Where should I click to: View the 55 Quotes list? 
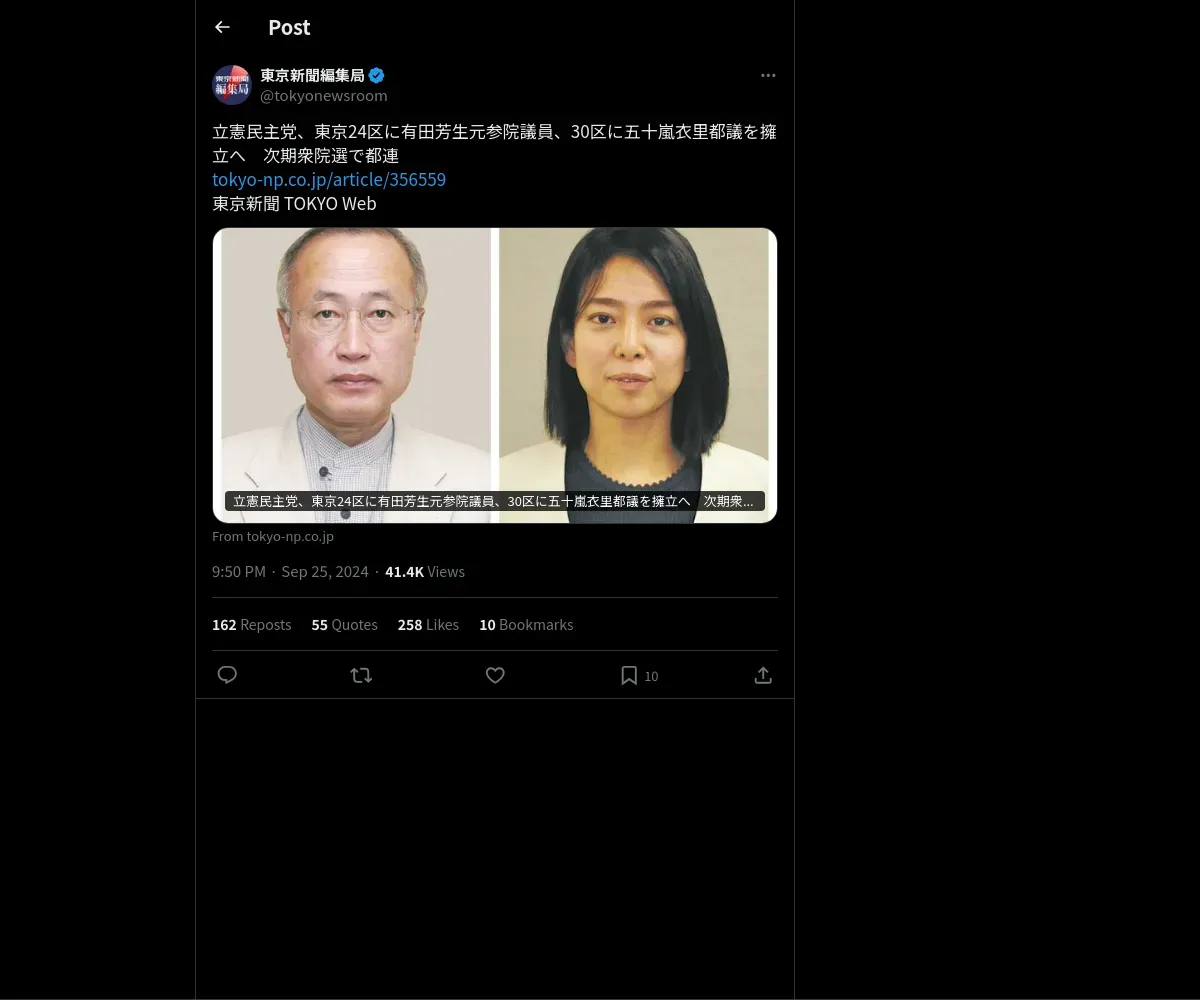[345, 625]
